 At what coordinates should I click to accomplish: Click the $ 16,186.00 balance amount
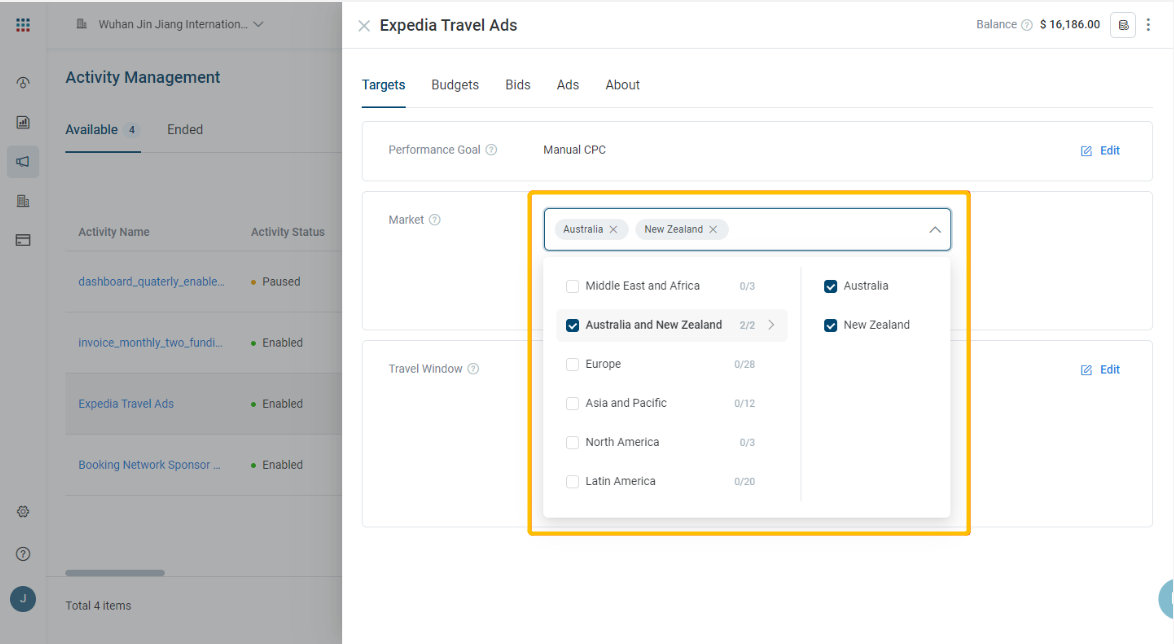1070,25
